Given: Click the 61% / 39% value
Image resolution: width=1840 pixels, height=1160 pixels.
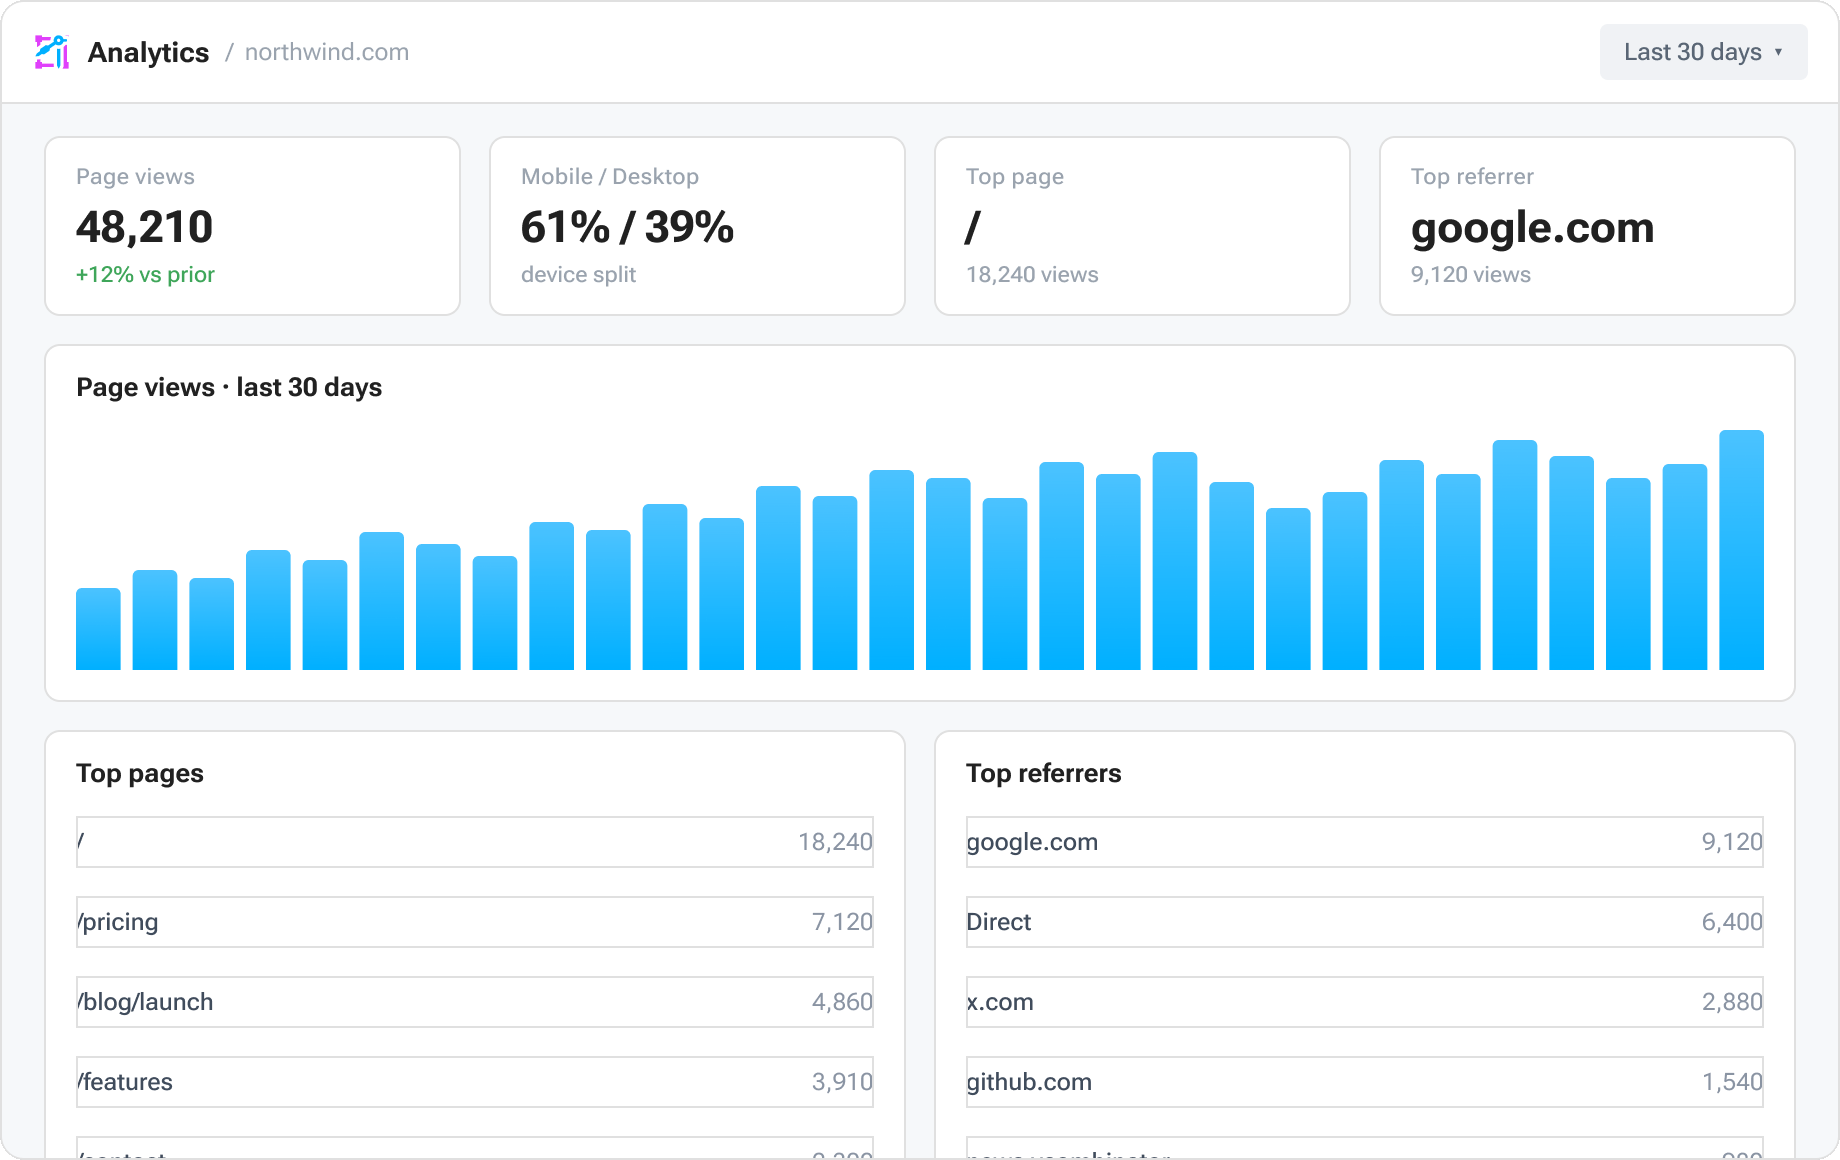Looking at the screenshot, I should [627, 227].
